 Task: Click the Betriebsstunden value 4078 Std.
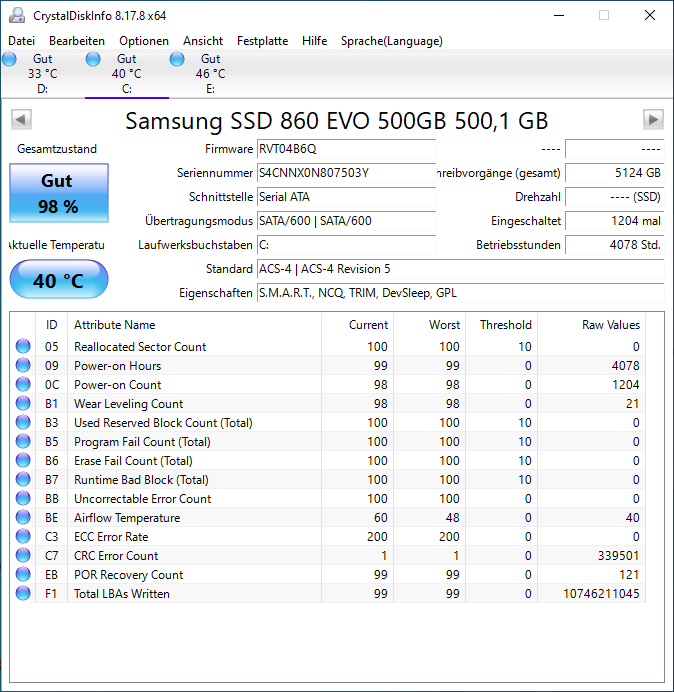click(614, 245)
